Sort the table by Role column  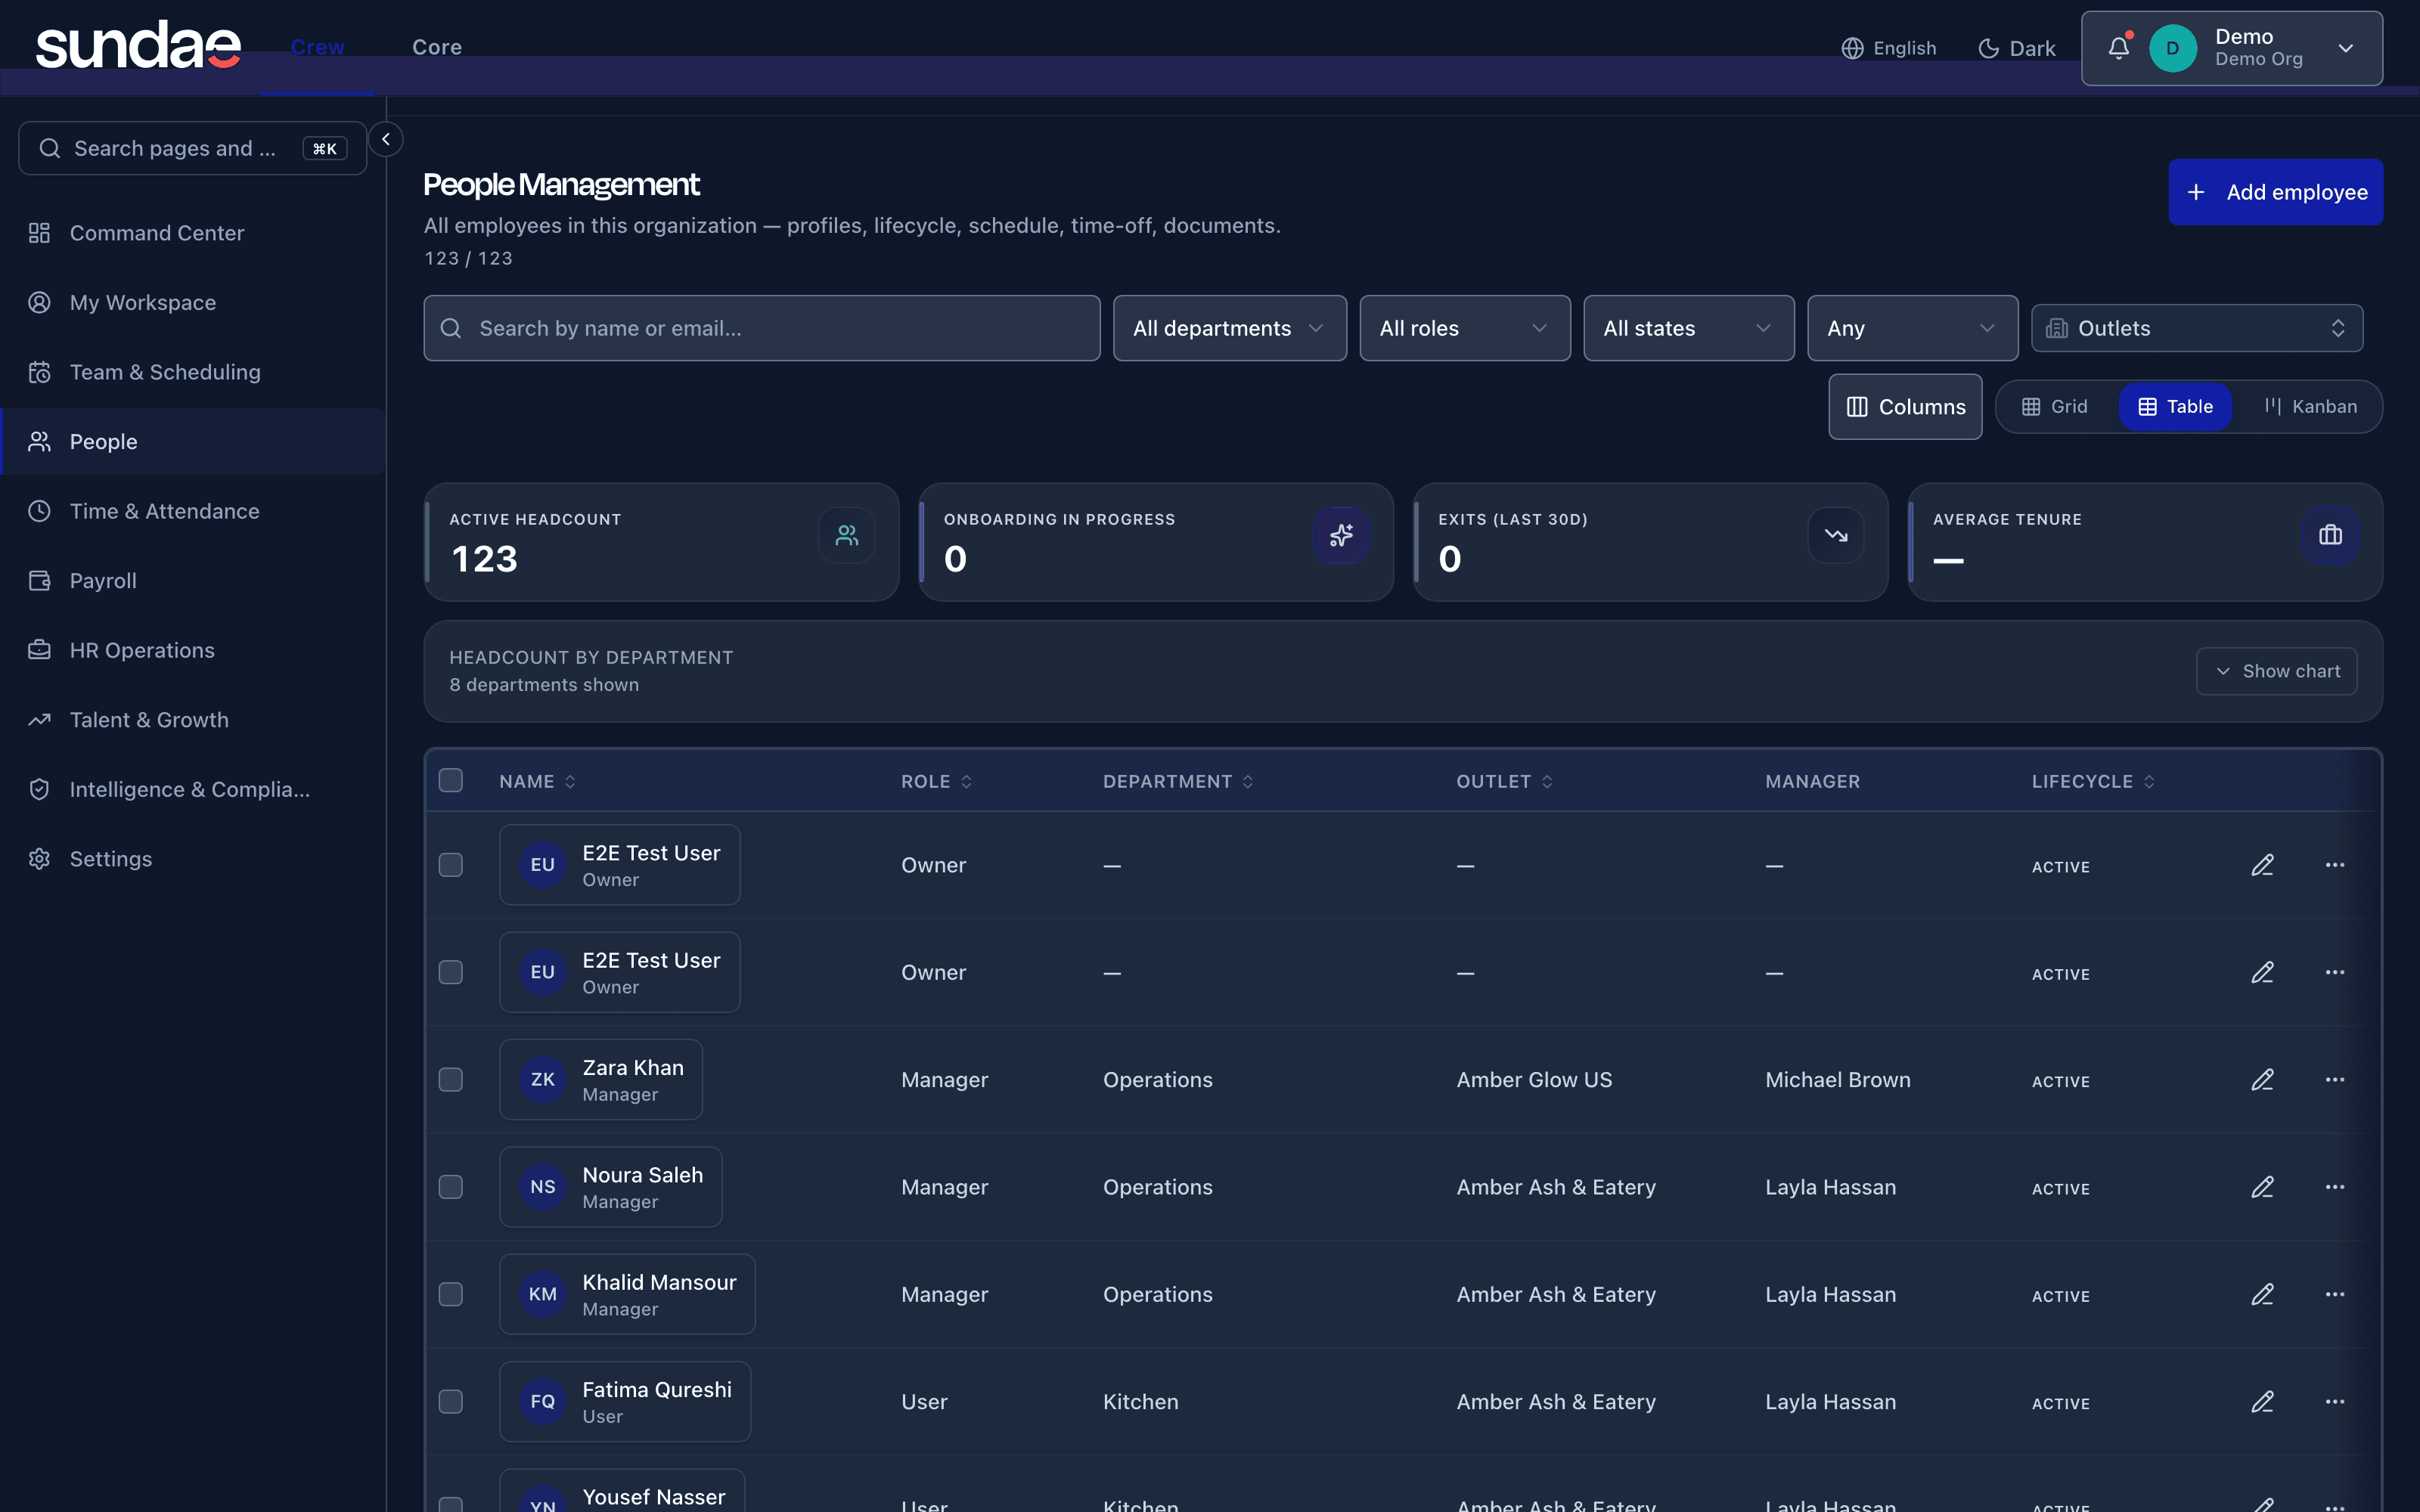[x=937, y=782]
